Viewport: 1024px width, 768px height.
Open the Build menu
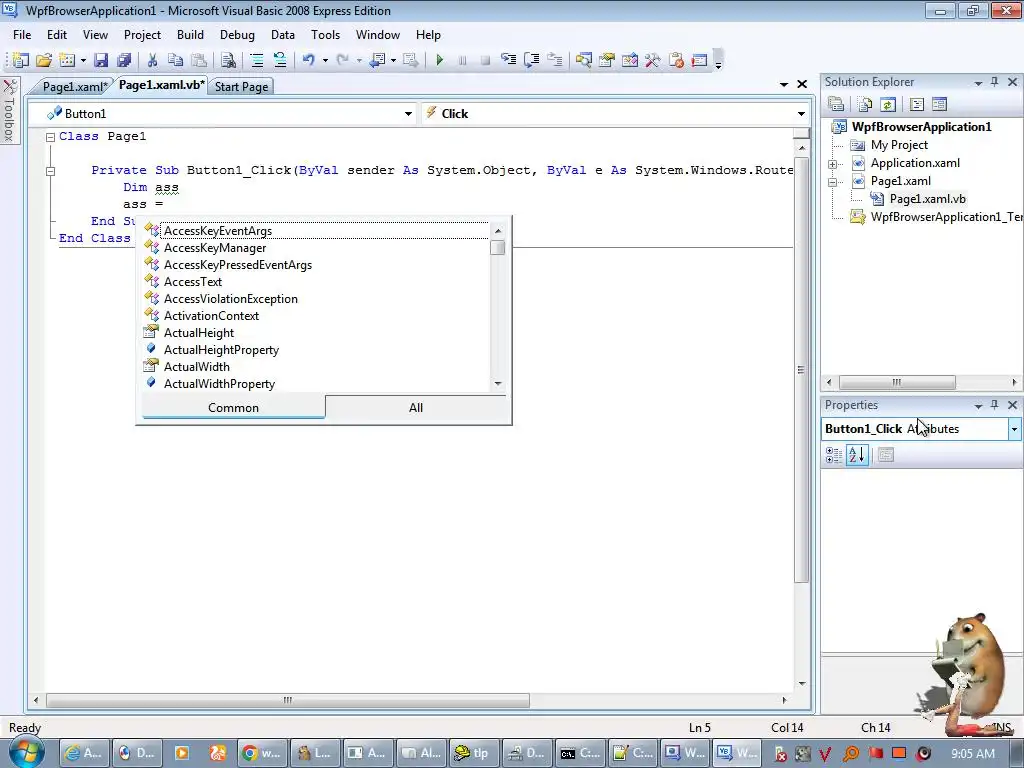tap(190, 35)
